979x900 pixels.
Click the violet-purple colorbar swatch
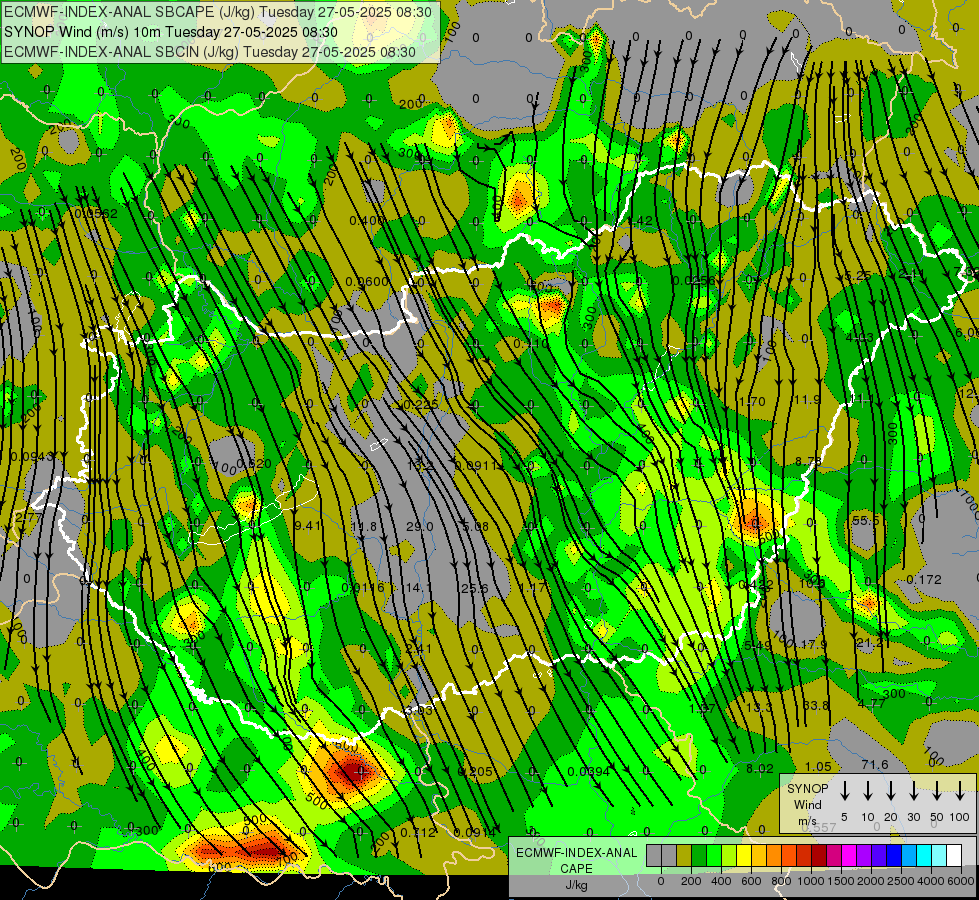point(863,856)
